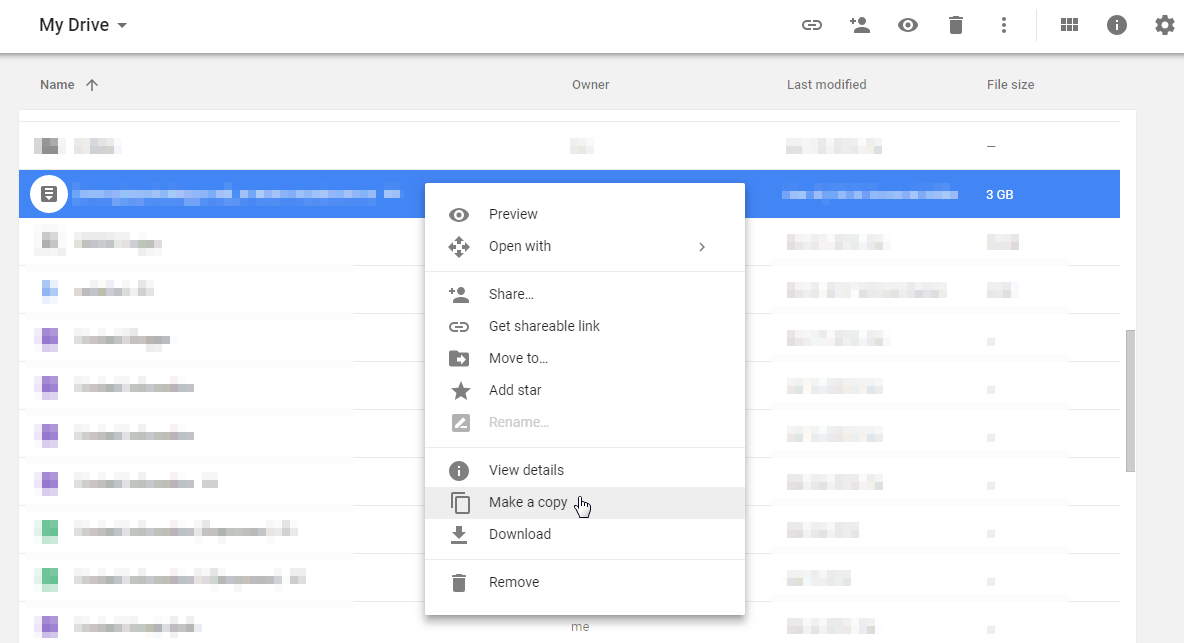Click the preview eye icon in toolbar
The image size is (1184, 643).
point(907,25)
